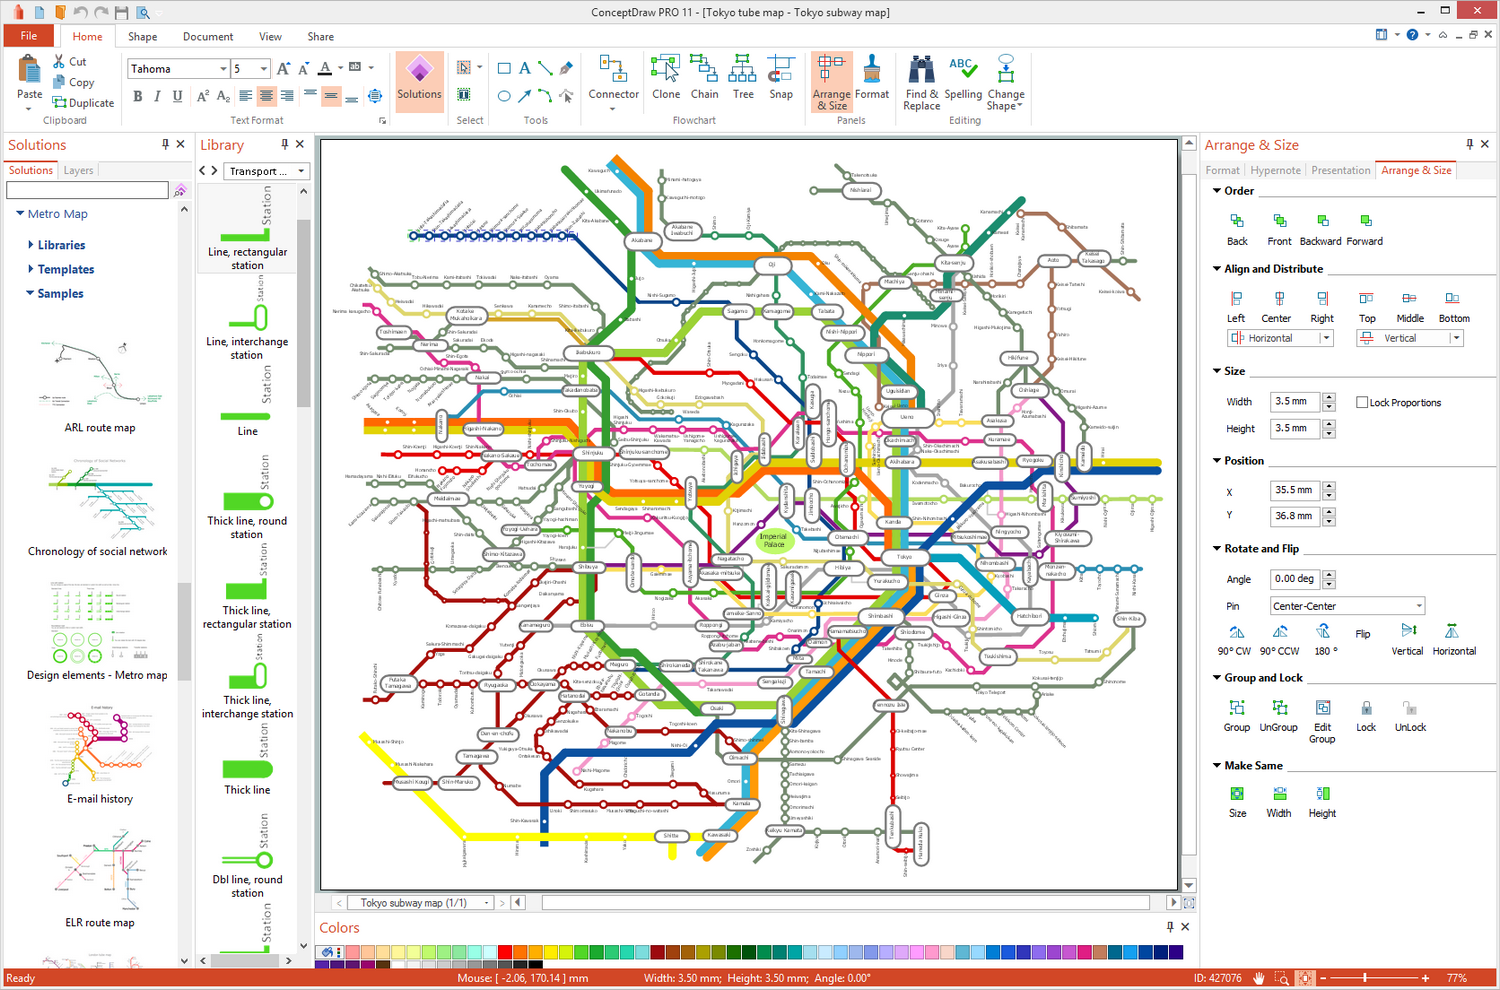Collapse the Align and Distribute section

click(1217, 268)
